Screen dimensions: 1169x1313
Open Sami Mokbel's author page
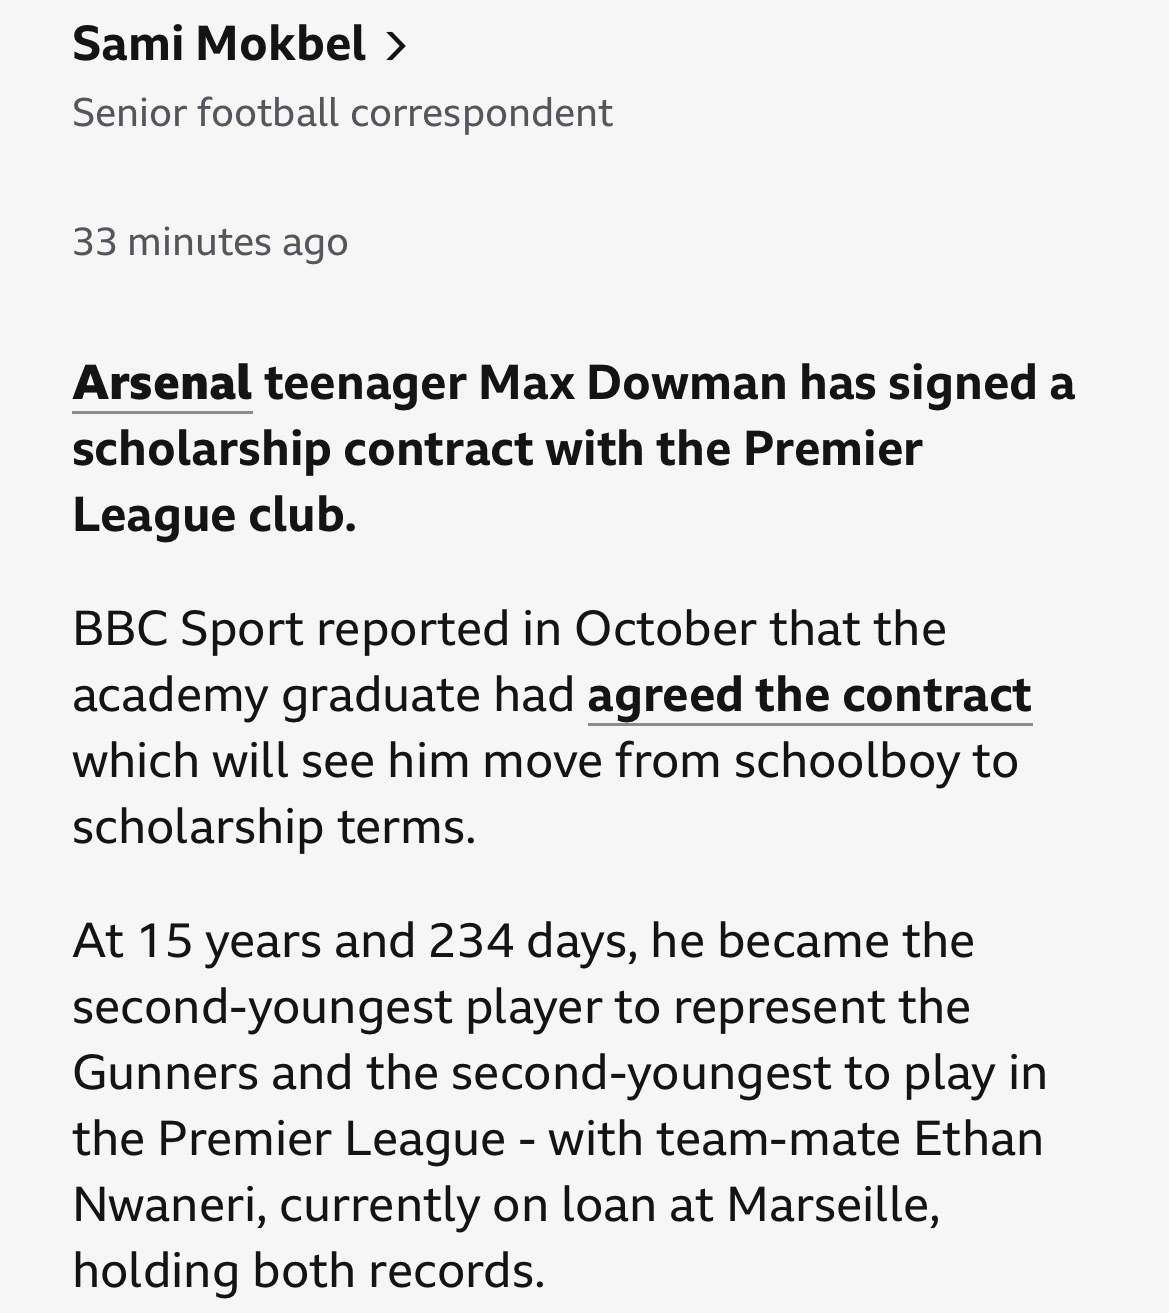(x=219, y=45)
